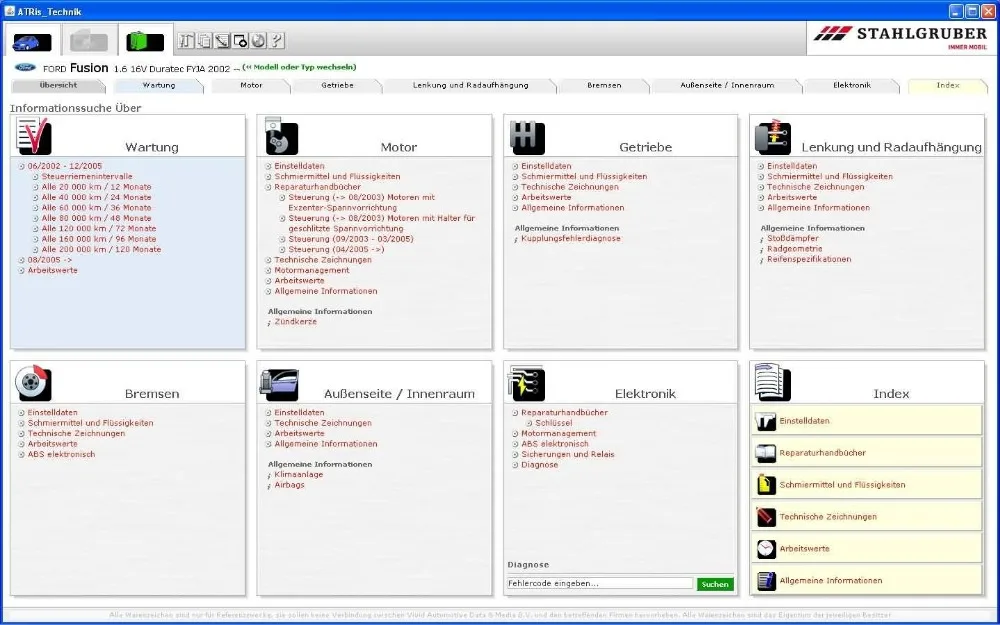
Task: Open help with the question mark icon
Action: click(276, 41)
